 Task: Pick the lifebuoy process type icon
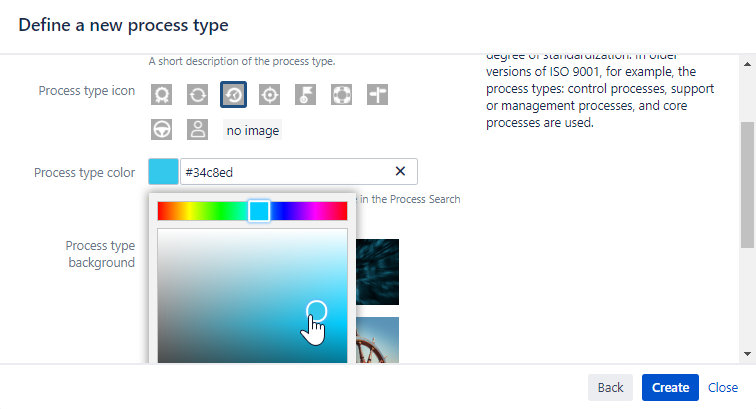click(341, 95)
